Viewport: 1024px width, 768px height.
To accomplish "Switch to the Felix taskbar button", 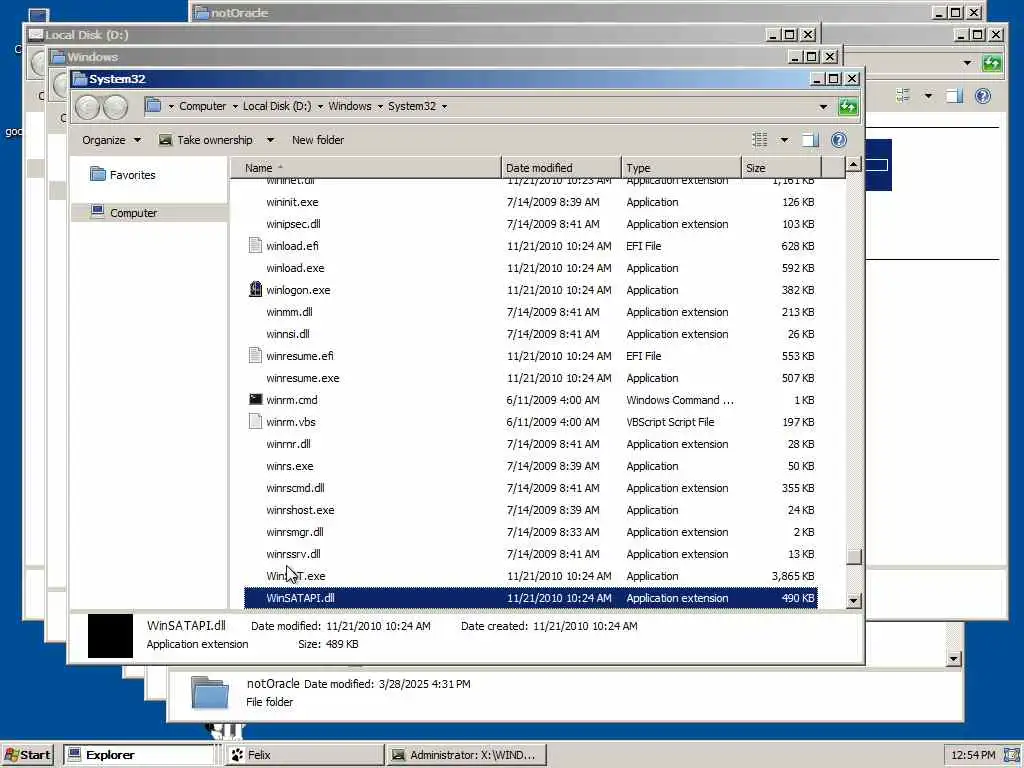I will coord(304,755).
